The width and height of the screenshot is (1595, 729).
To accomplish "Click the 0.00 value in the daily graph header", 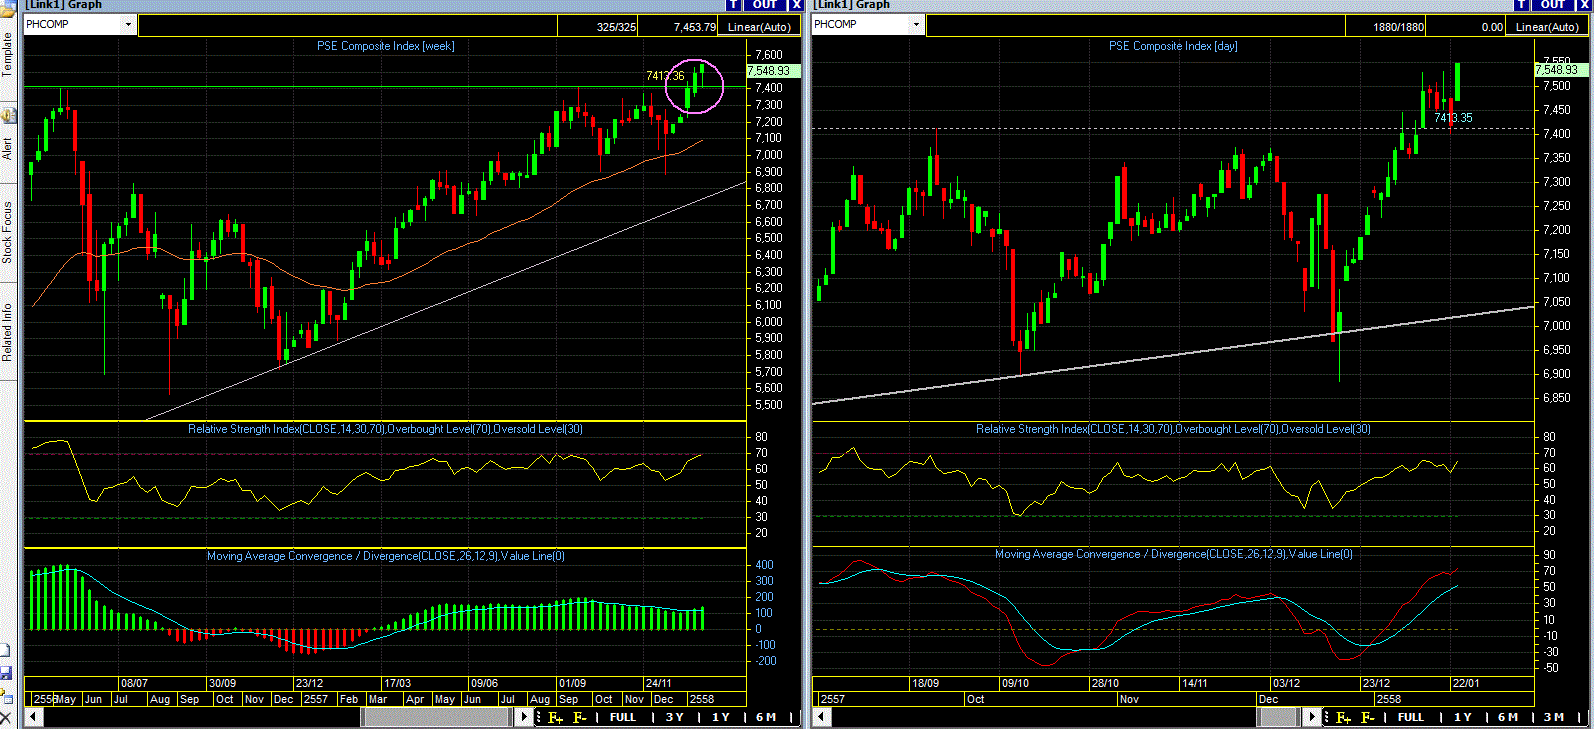I will pyautogui.click(x=1492, y=27).
